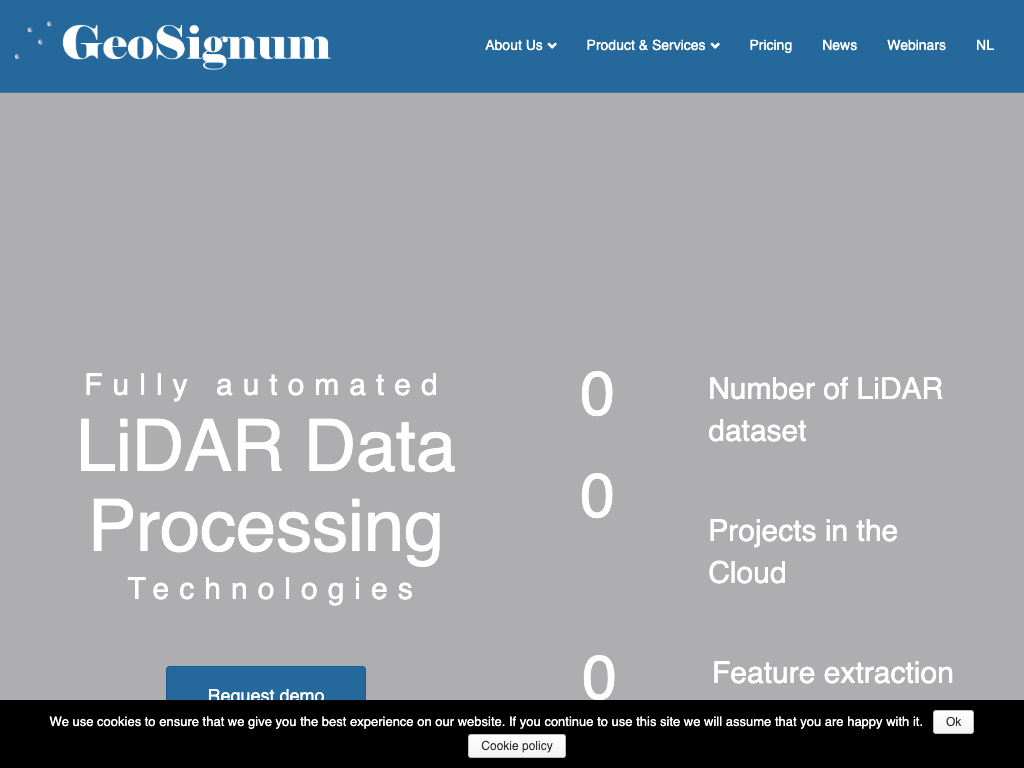Click the Number of LiDAR dataset label
Viewport: 1024px width, 768px height.
[x=825, y=409]
